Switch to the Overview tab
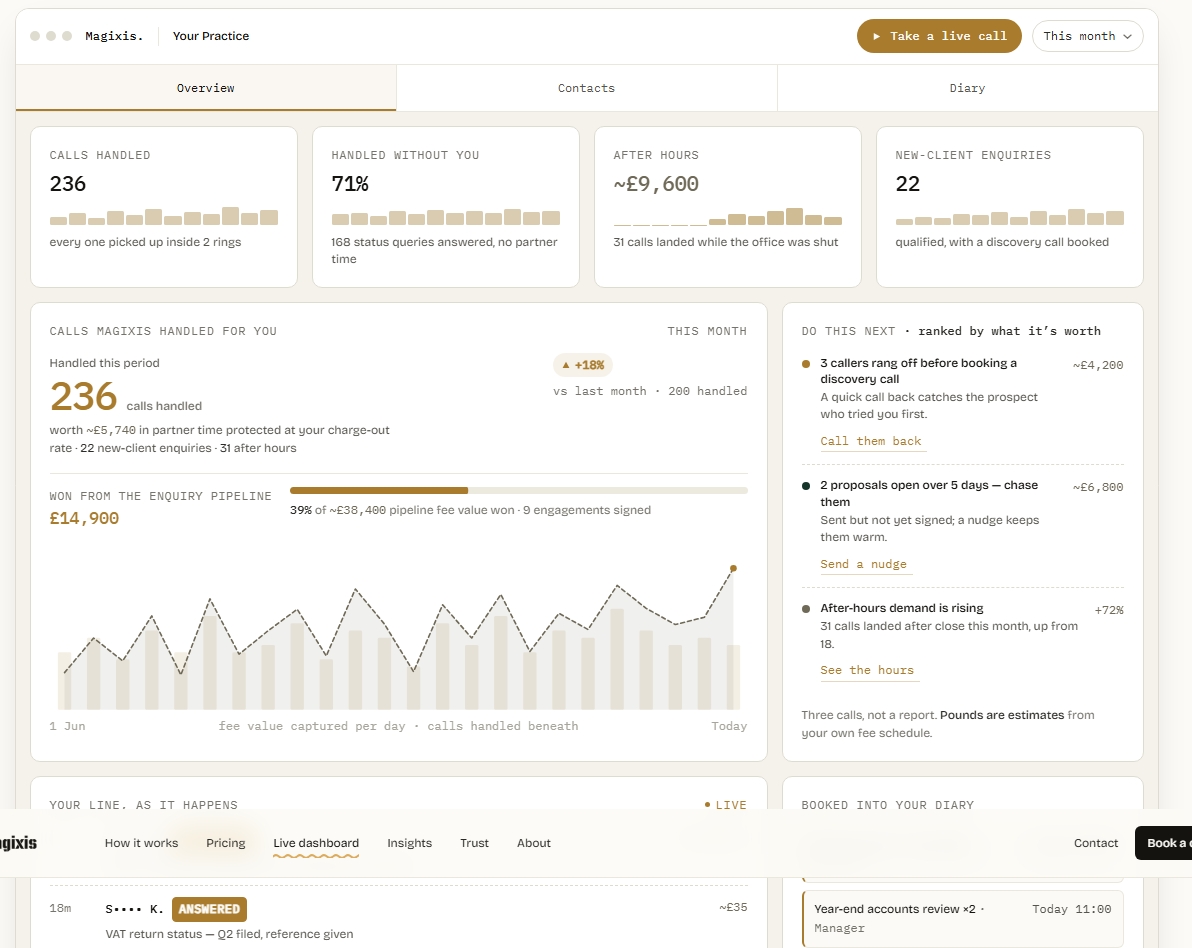The width and height of the screenshot is (1192, 948). click(206, 88)
